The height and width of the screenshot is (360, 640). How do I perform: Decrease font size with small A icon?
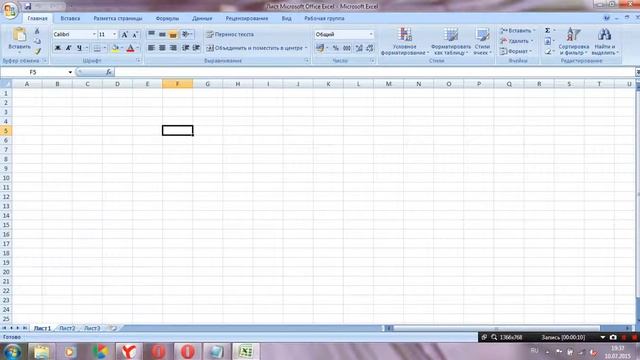click(x=135, y=35)
